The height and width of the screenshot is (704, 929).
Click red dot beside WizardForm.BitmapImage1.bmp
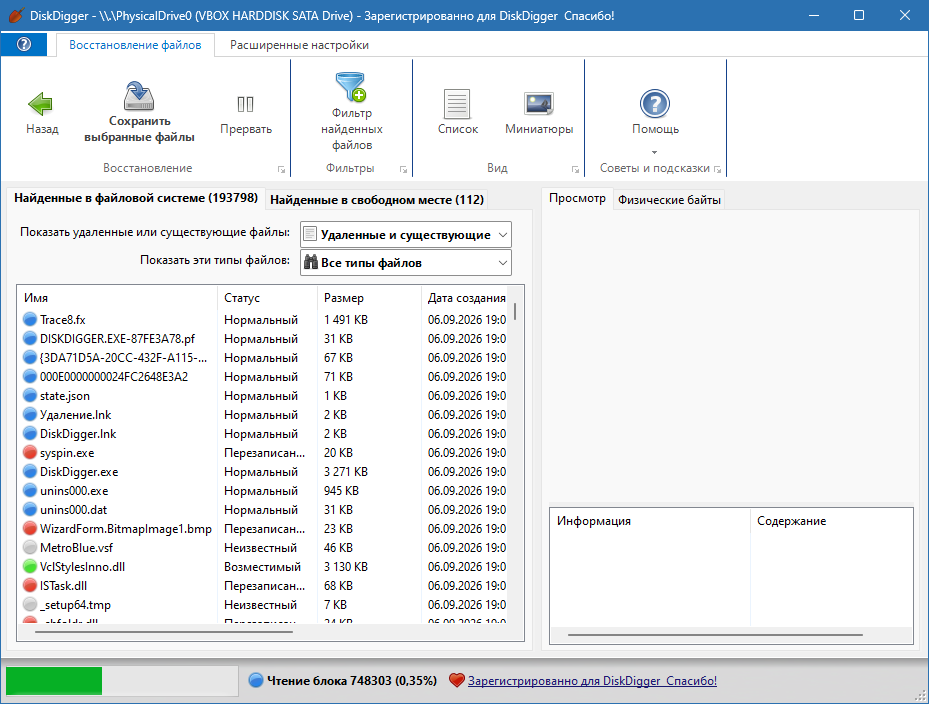point(30,529)
